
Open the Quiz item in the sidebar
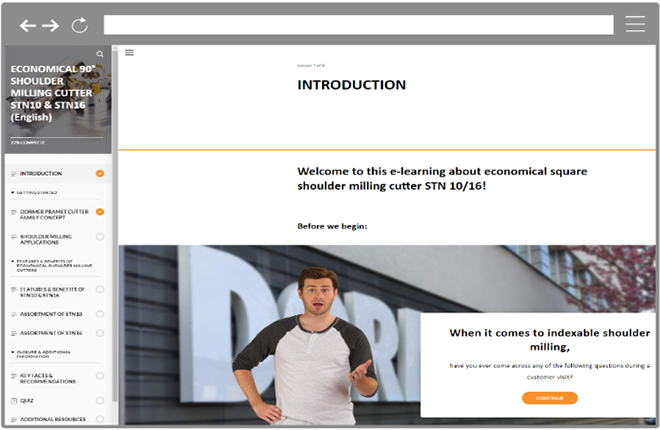58,401
